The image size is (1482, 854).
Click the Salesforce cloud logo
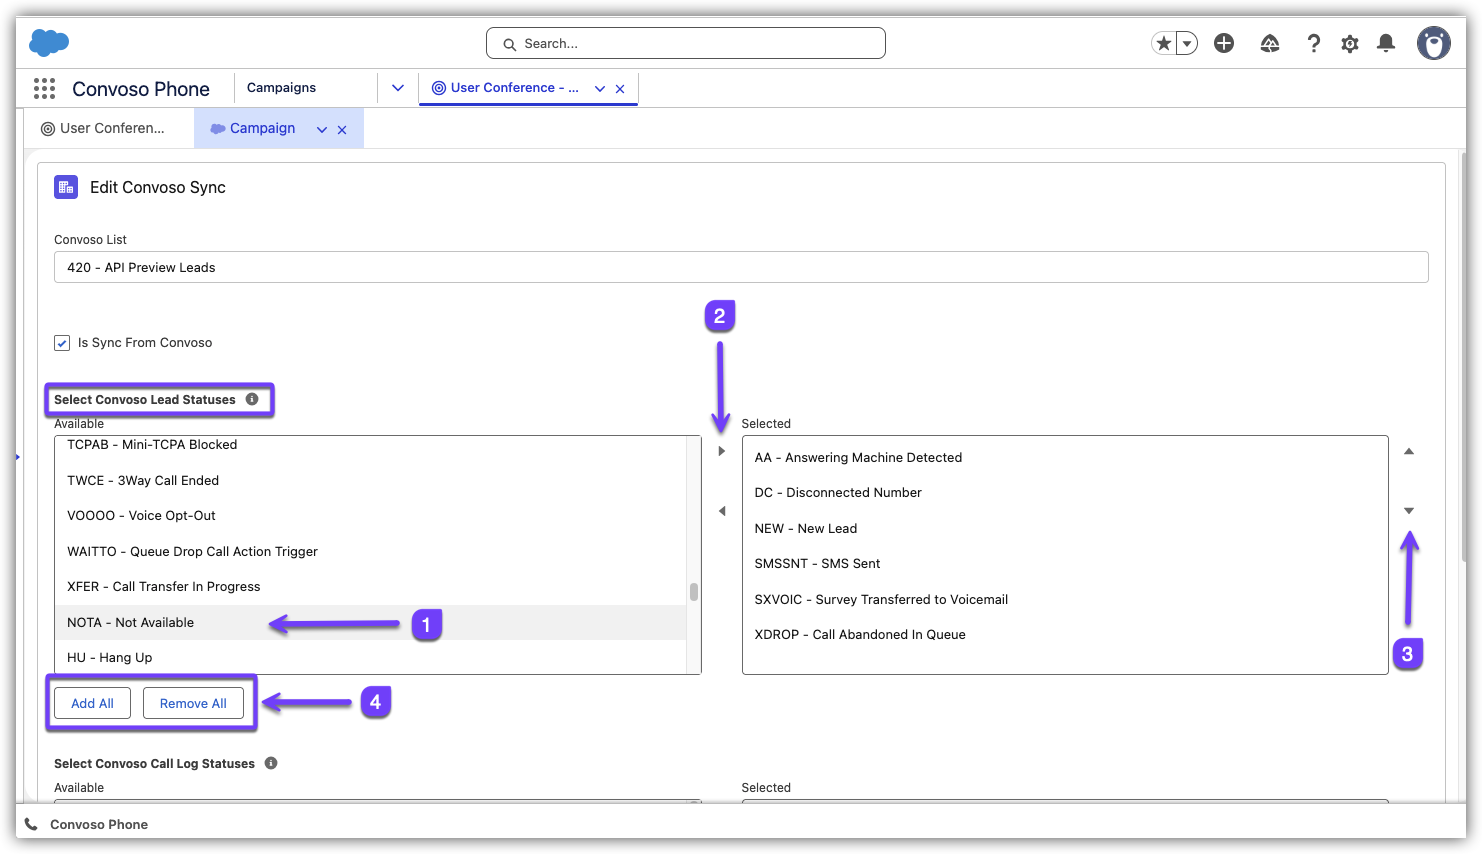(x=49, y=43)
